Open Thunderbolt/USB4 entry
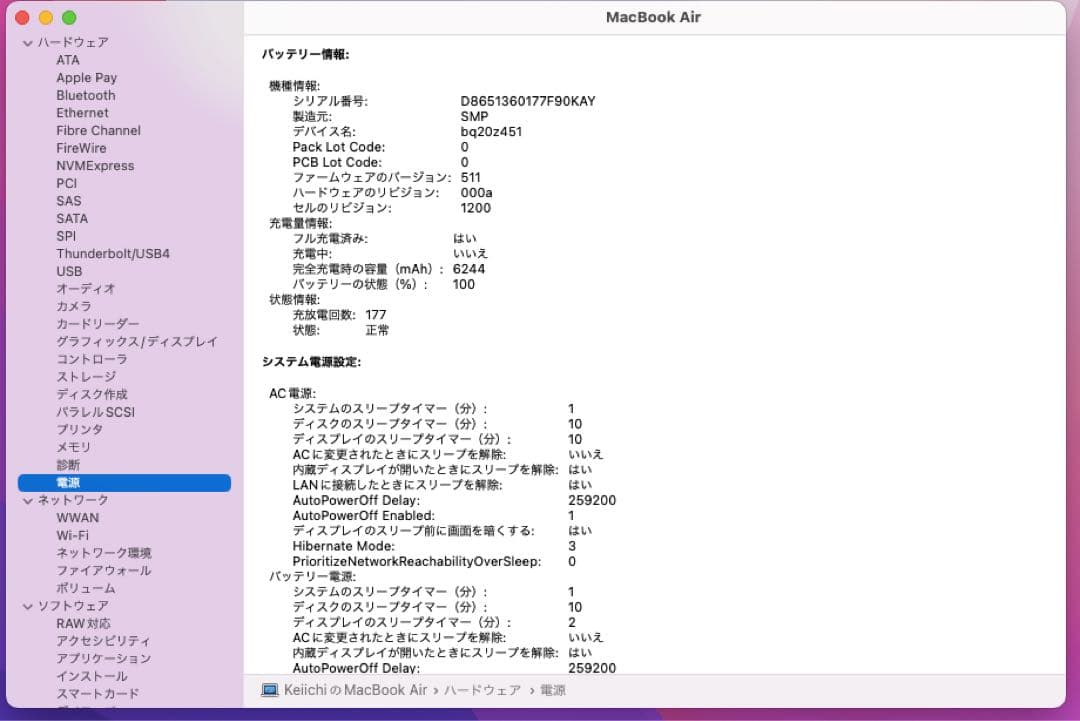 click(x=113, y=254)
